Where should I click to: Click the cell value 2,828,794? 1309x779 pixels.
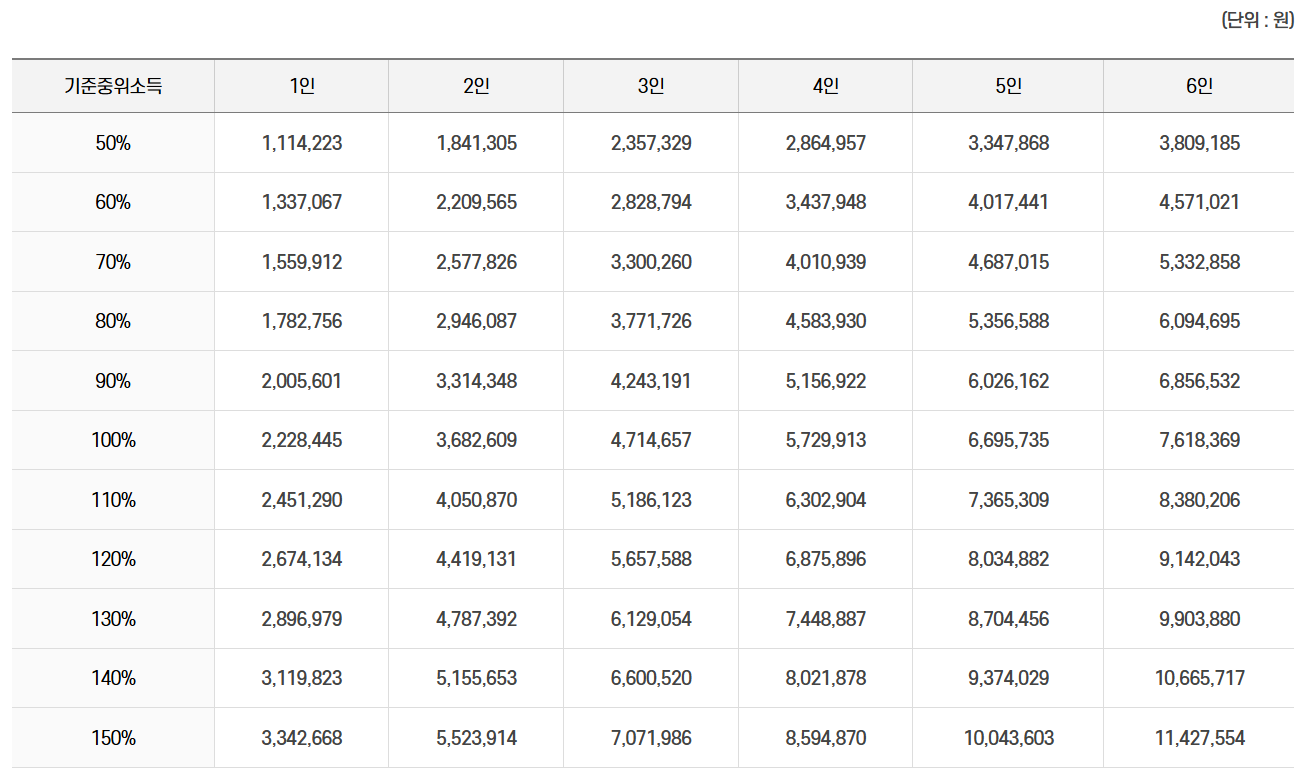coord(651,202)
